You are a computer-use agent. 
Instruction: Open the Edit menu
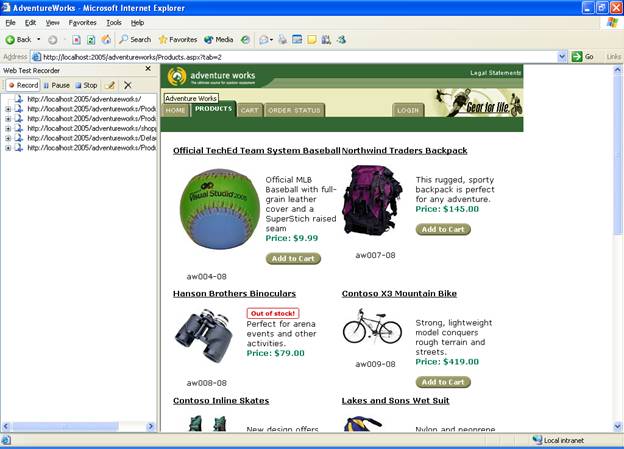30,23
